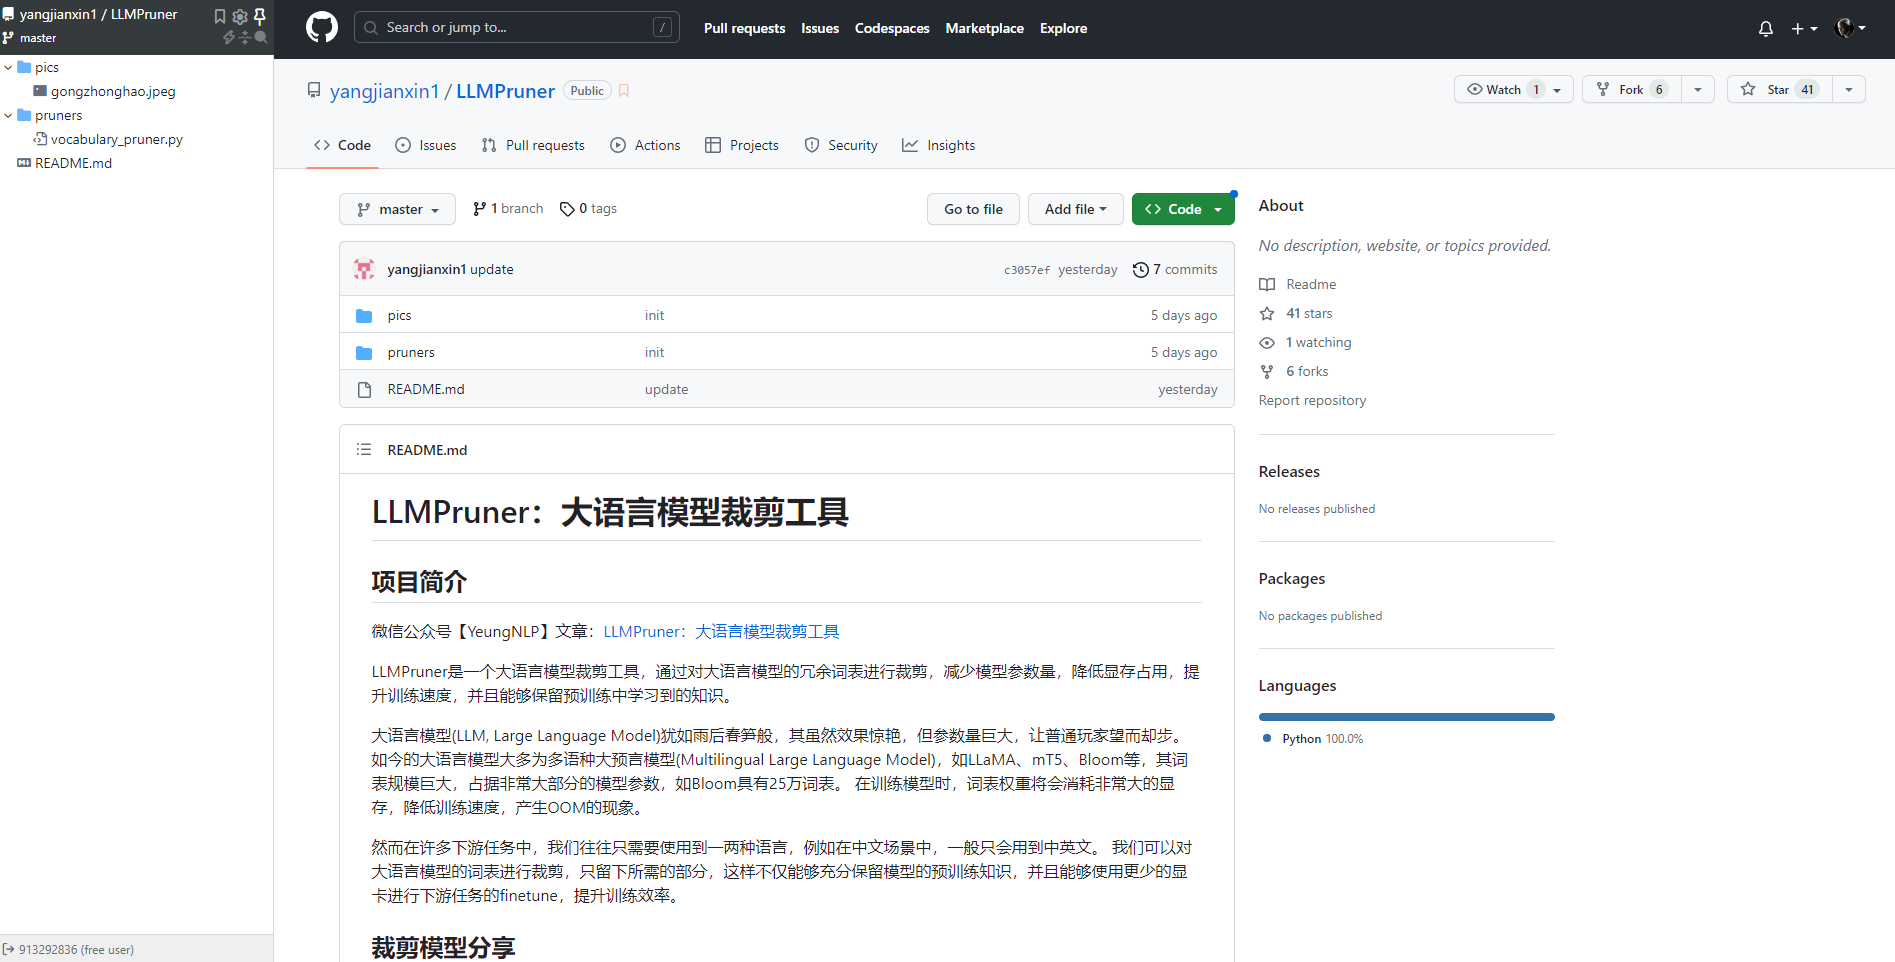Open the plus create-new dropdown

click(x=1804, y=28)
